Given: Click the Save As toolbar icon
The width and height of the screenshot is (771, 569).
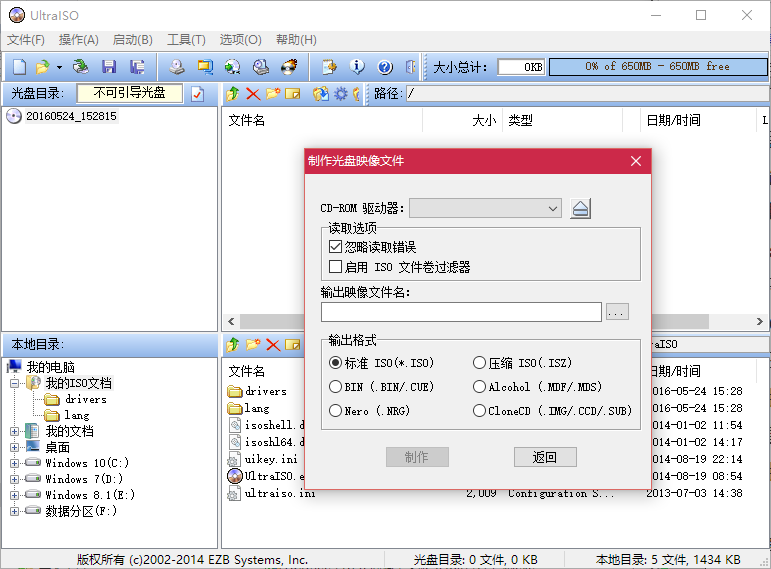Looking at the screenshot, I should pos(137,67).
